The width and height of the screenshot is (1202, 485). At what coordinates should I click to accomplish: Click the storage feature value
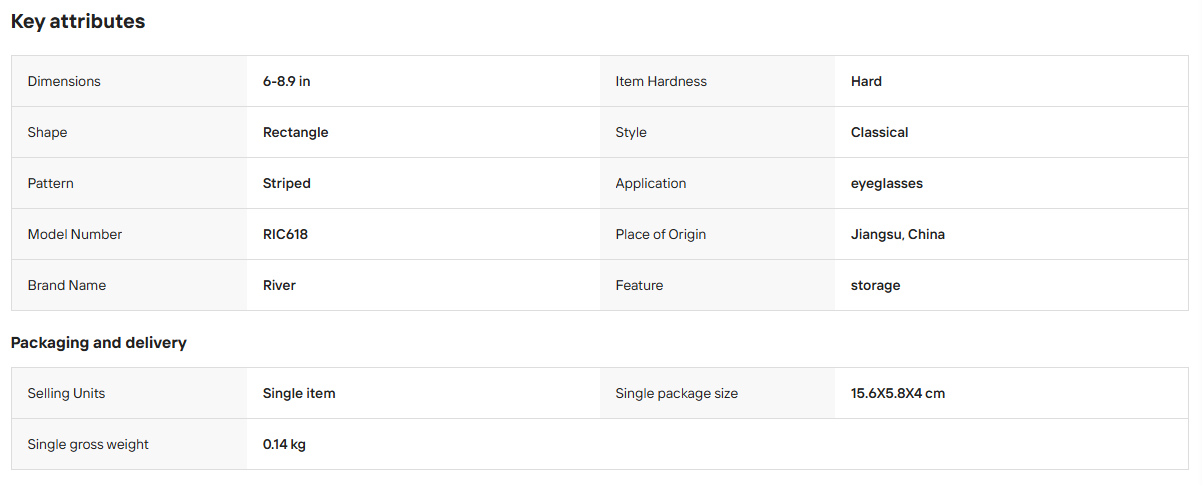point(876,285)
